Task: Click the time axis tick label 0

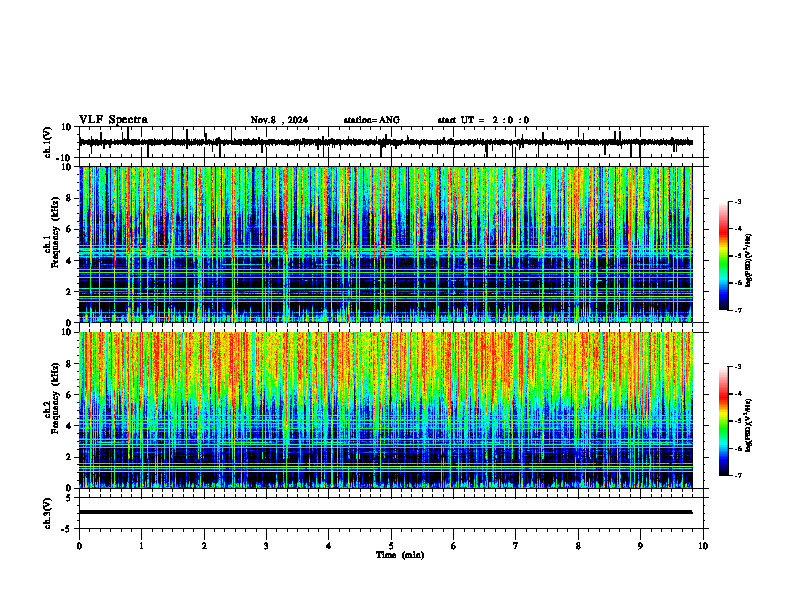Action: [x=79, y=546]
